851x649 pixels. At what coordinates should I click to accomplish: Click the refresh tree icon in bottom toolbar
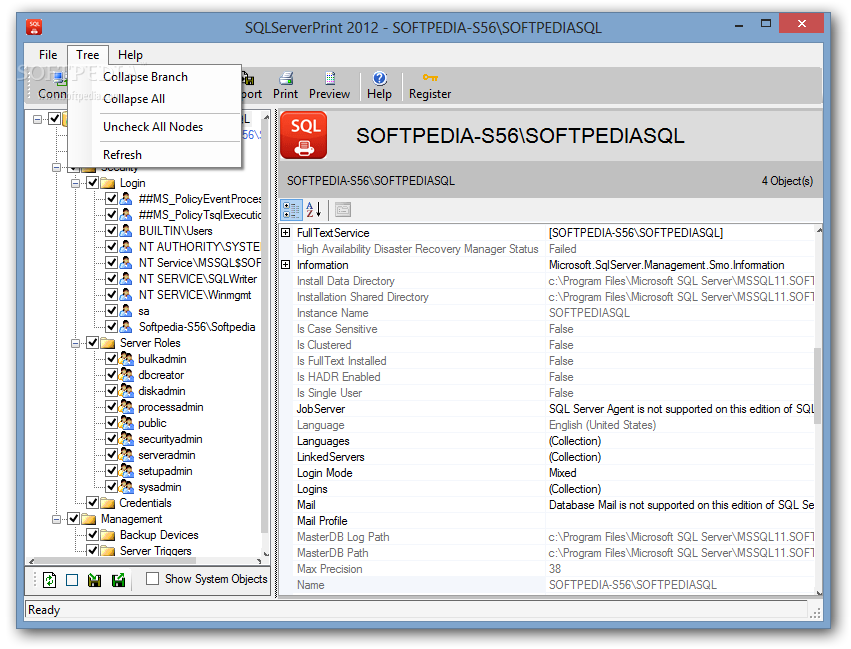point(49,580)
